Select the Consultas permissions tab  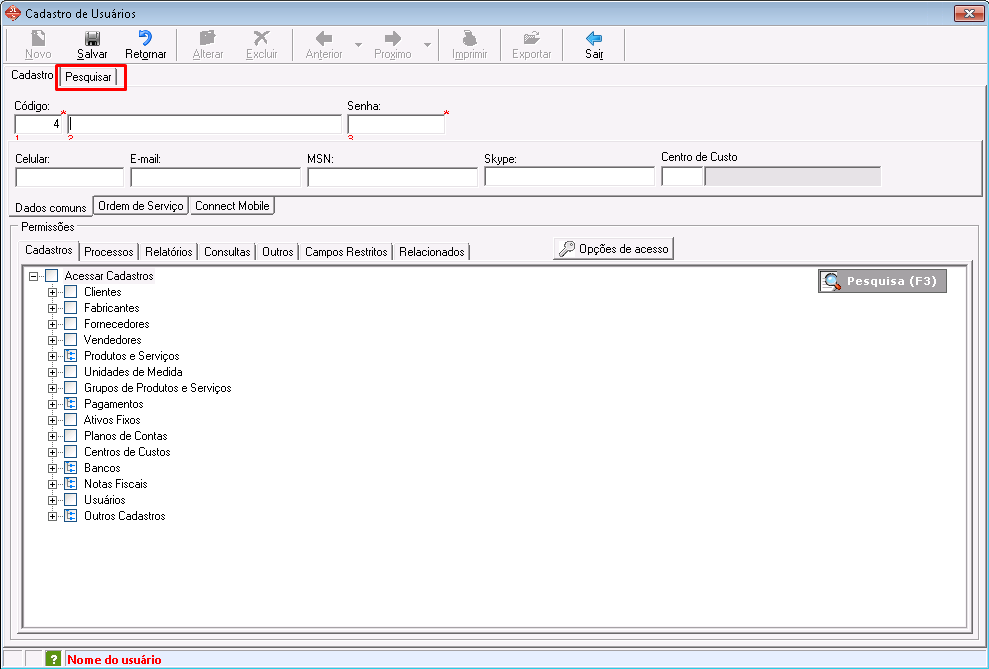227,252
